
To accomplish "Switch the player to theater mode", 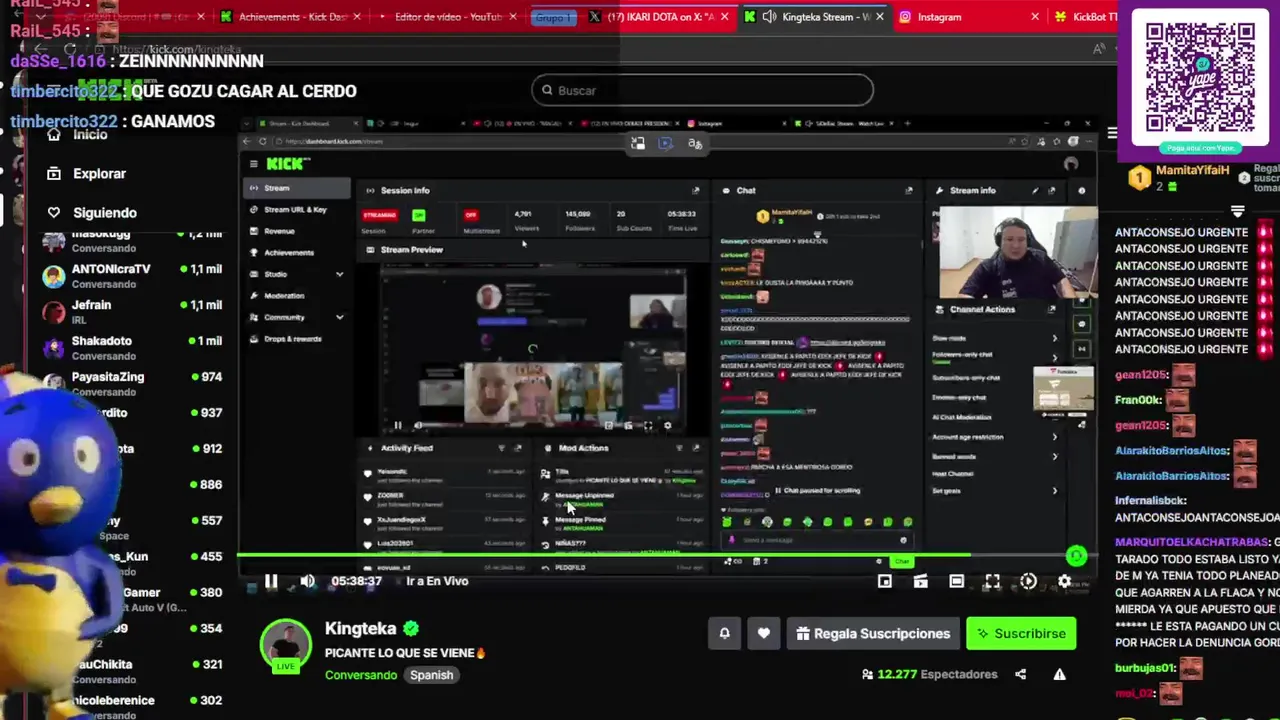I will [956, 581].
